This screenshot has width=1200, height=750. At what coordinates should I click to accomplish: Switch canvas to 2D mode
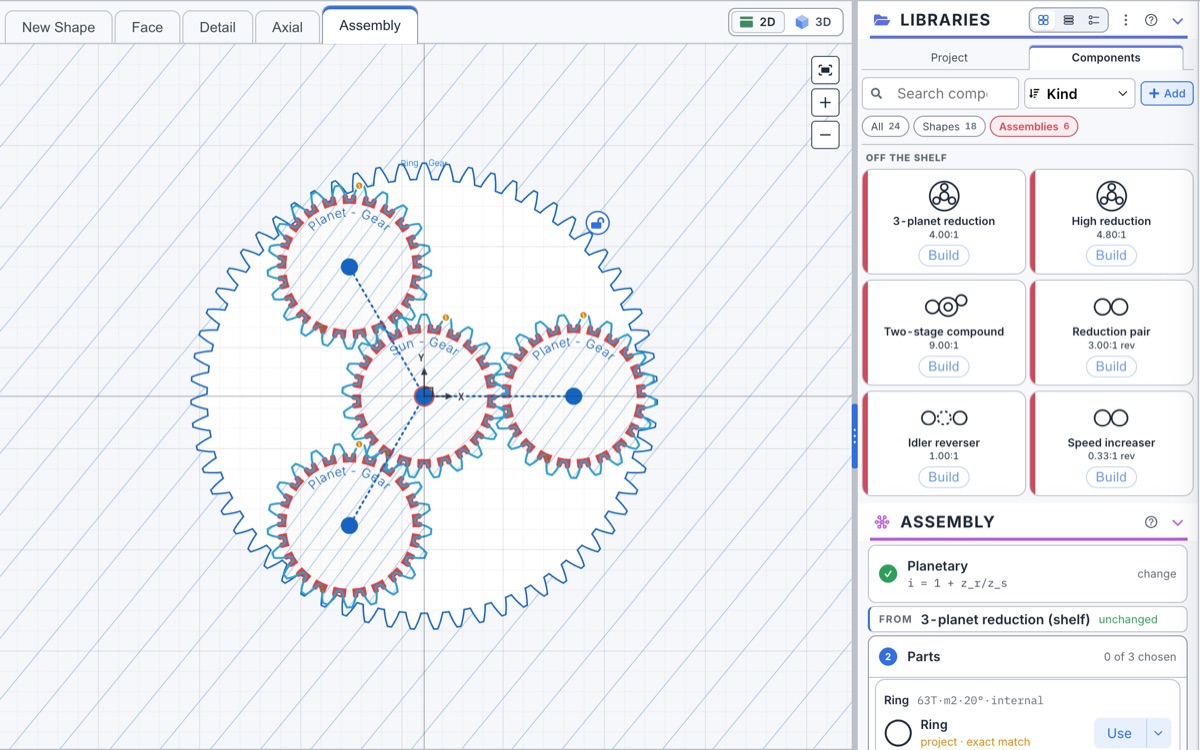pos(758,22)
